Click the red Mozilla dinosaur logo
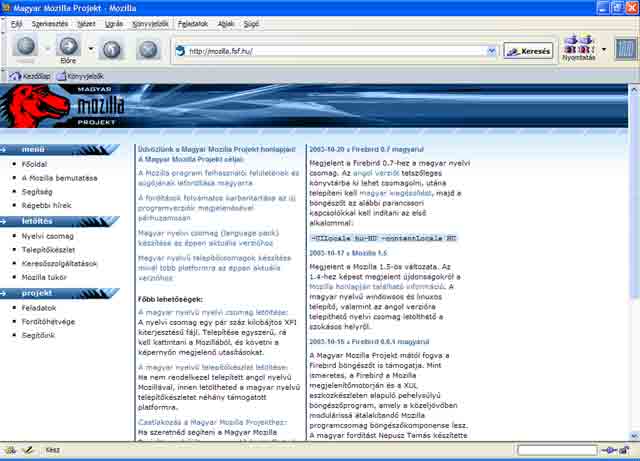This screenshot has height=461, width=640. coord(35,105)
